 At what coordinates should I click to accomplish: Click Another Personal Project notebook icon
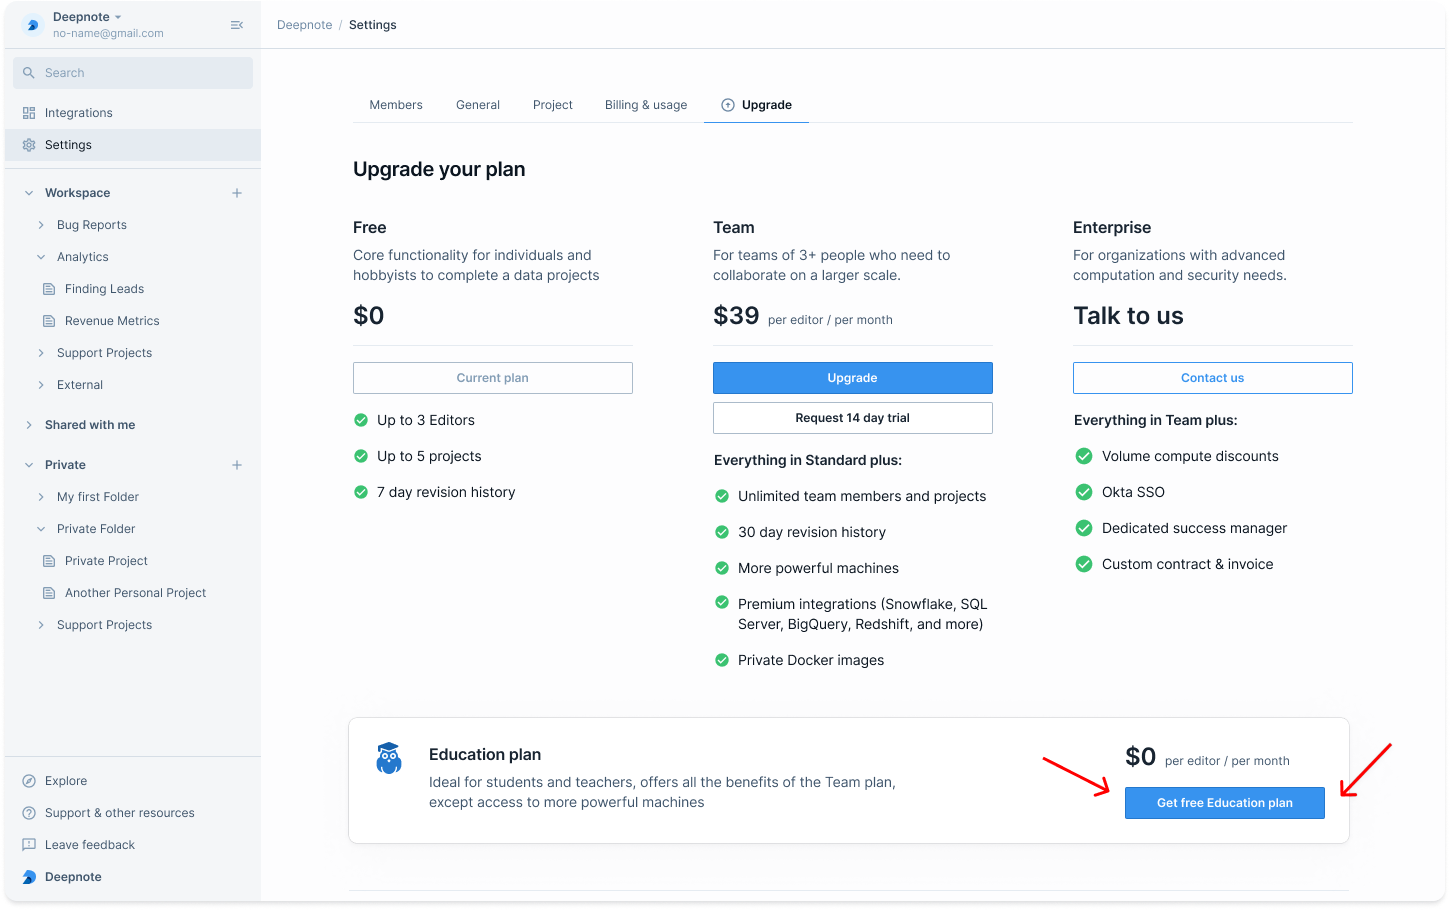click(x=49, y=593)
